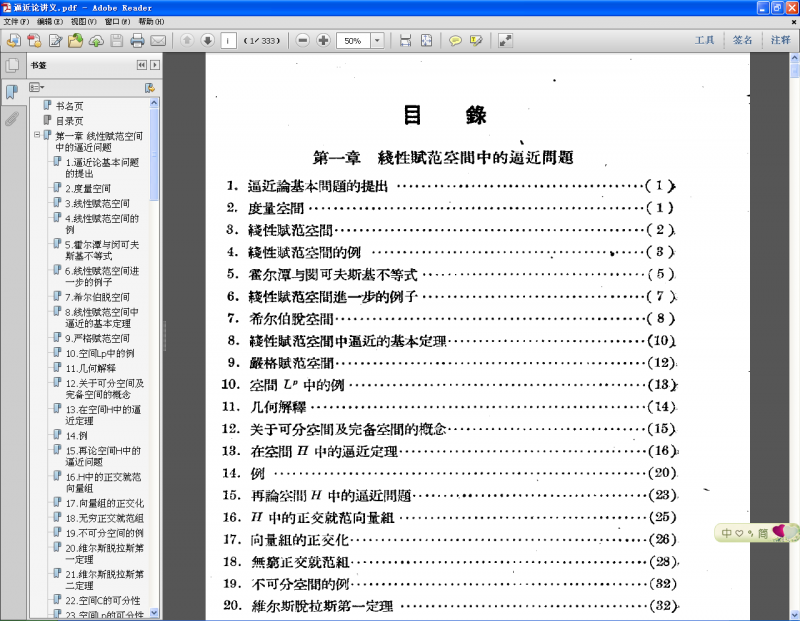Viewport: 800px width, 621px height.
Task: Open the 窗口 (Window) menu
Action: [117, 21]
